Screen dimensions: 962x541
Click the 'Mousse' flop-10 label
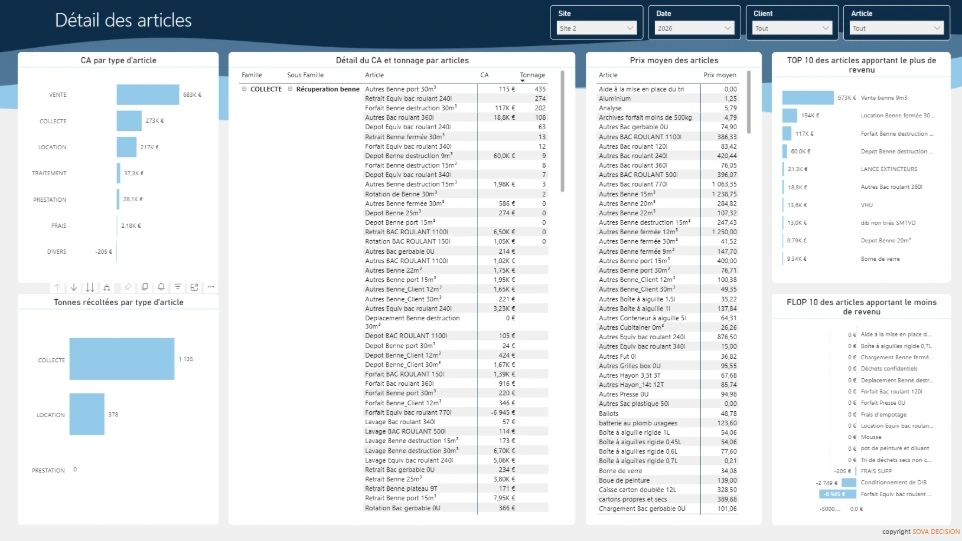click(x=871, y=437)
